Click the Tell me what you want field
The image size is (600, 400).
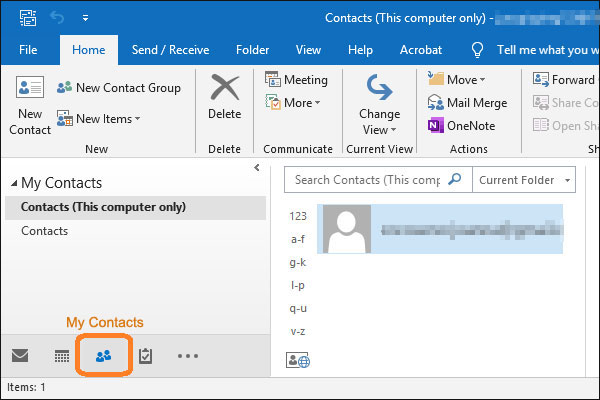click(x=548, y=50)
